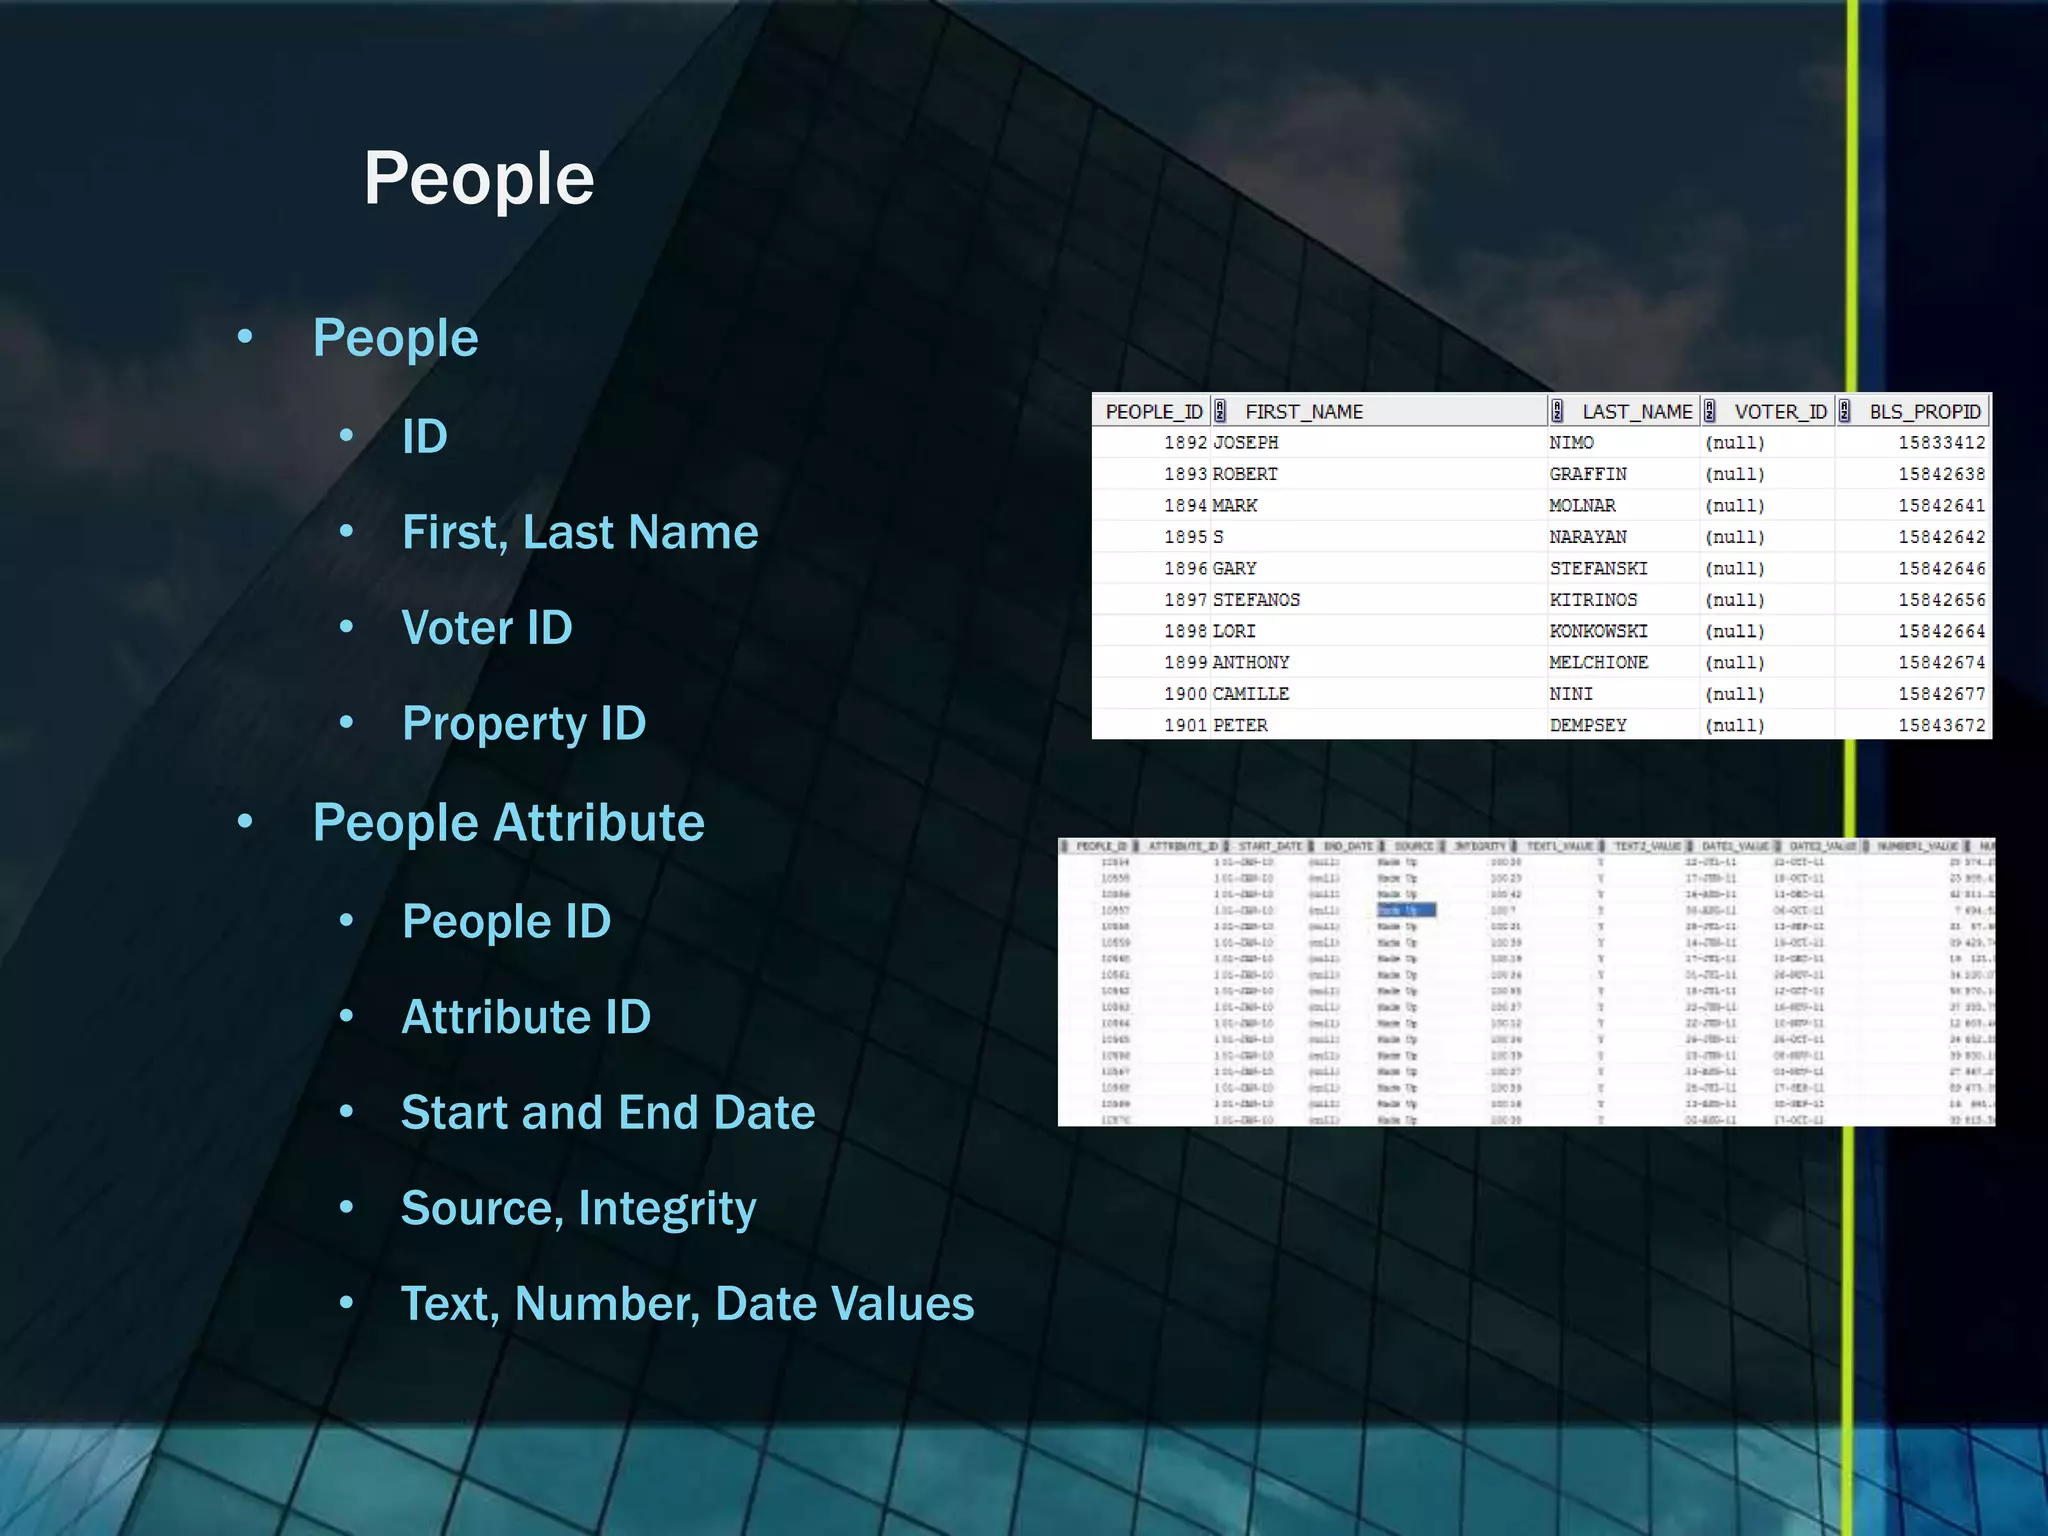Click the slide title People
Image resolution: width=2048 pixels, height=1536 pixels.
(479, 179)
